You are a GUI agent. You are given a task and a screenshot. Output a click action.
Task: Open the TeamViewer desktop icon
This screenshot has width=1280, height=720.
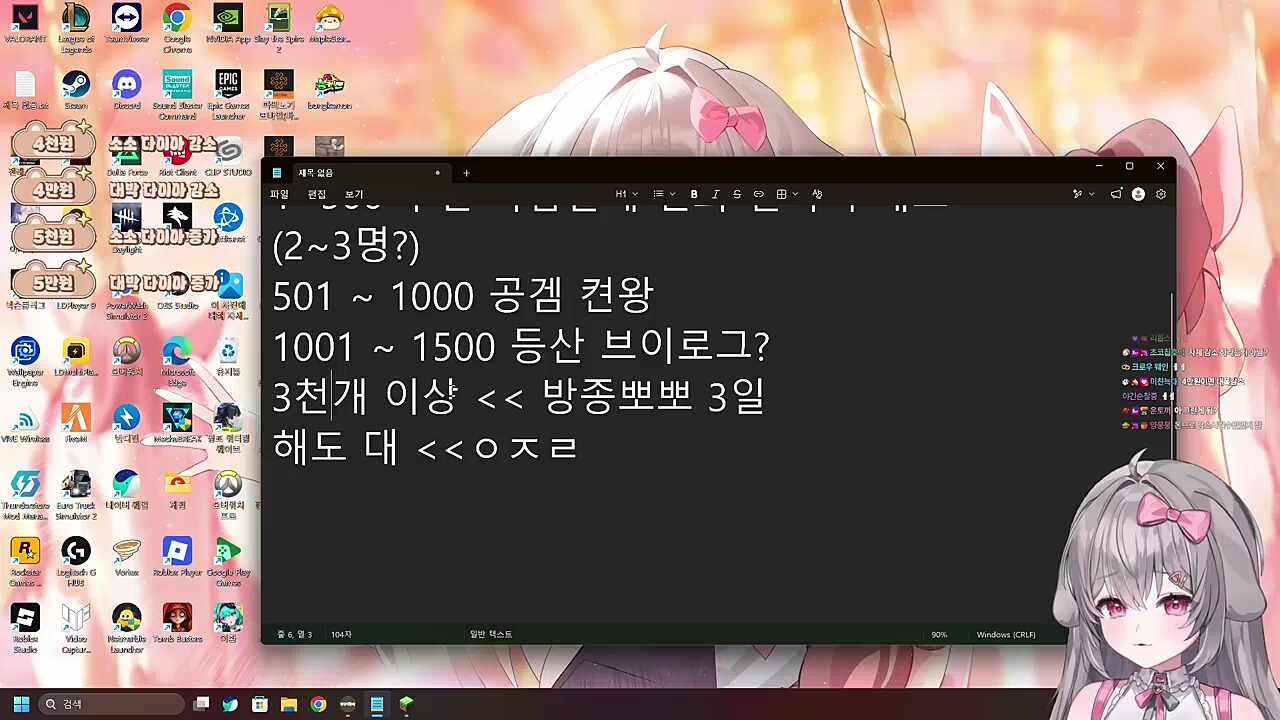pyautogui.click(x=127, y=25)
